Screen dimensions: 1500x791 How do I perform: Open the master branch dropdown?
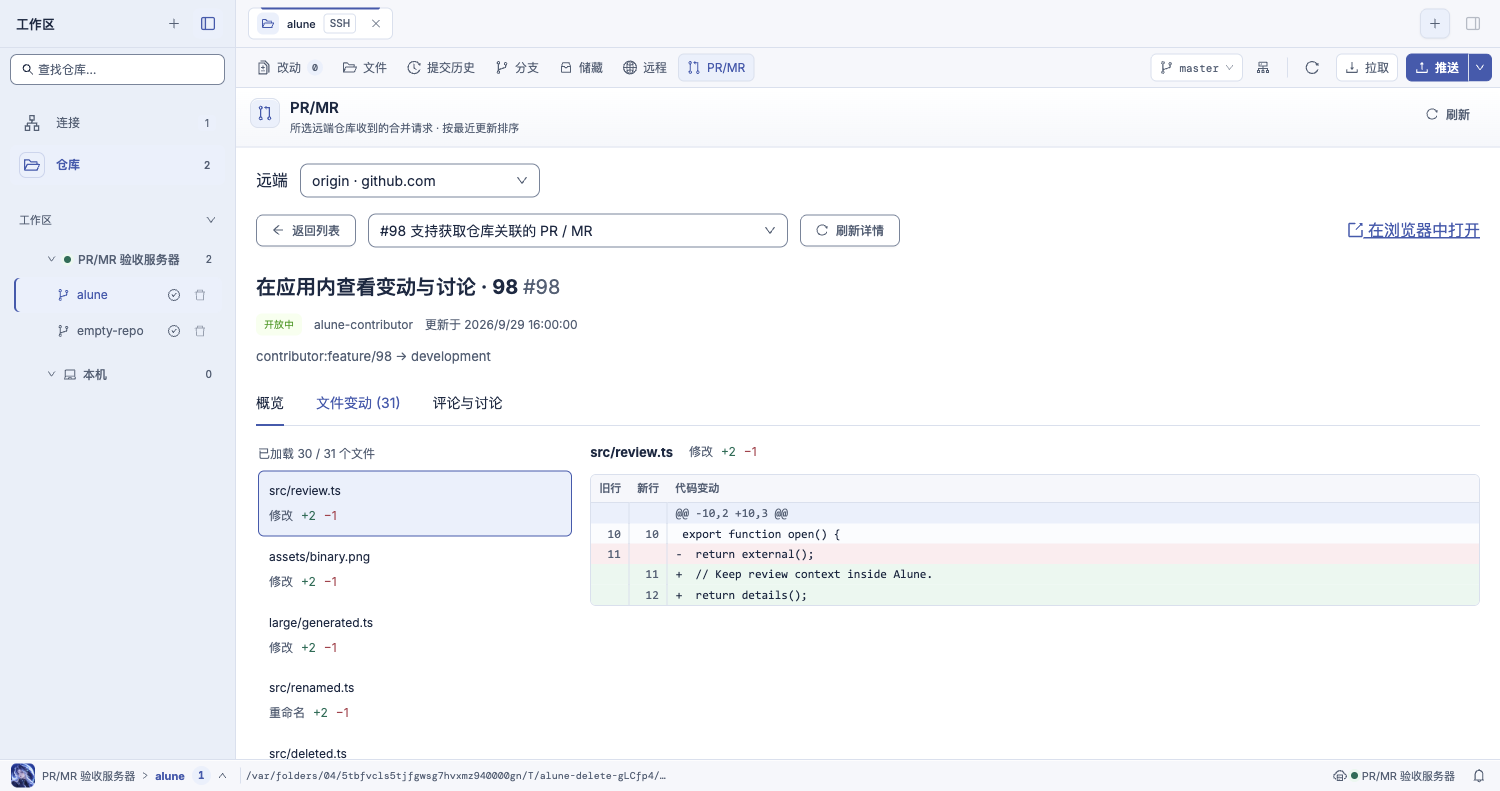tap(1197, 68)
